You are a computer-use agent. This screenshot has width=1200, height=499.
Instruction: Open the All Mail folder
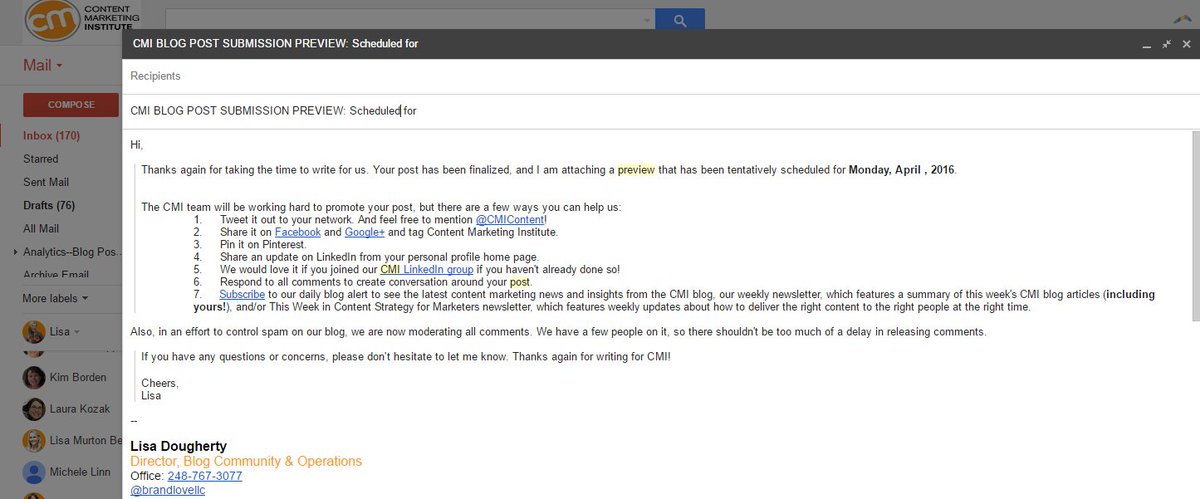(x=41, y=229)
